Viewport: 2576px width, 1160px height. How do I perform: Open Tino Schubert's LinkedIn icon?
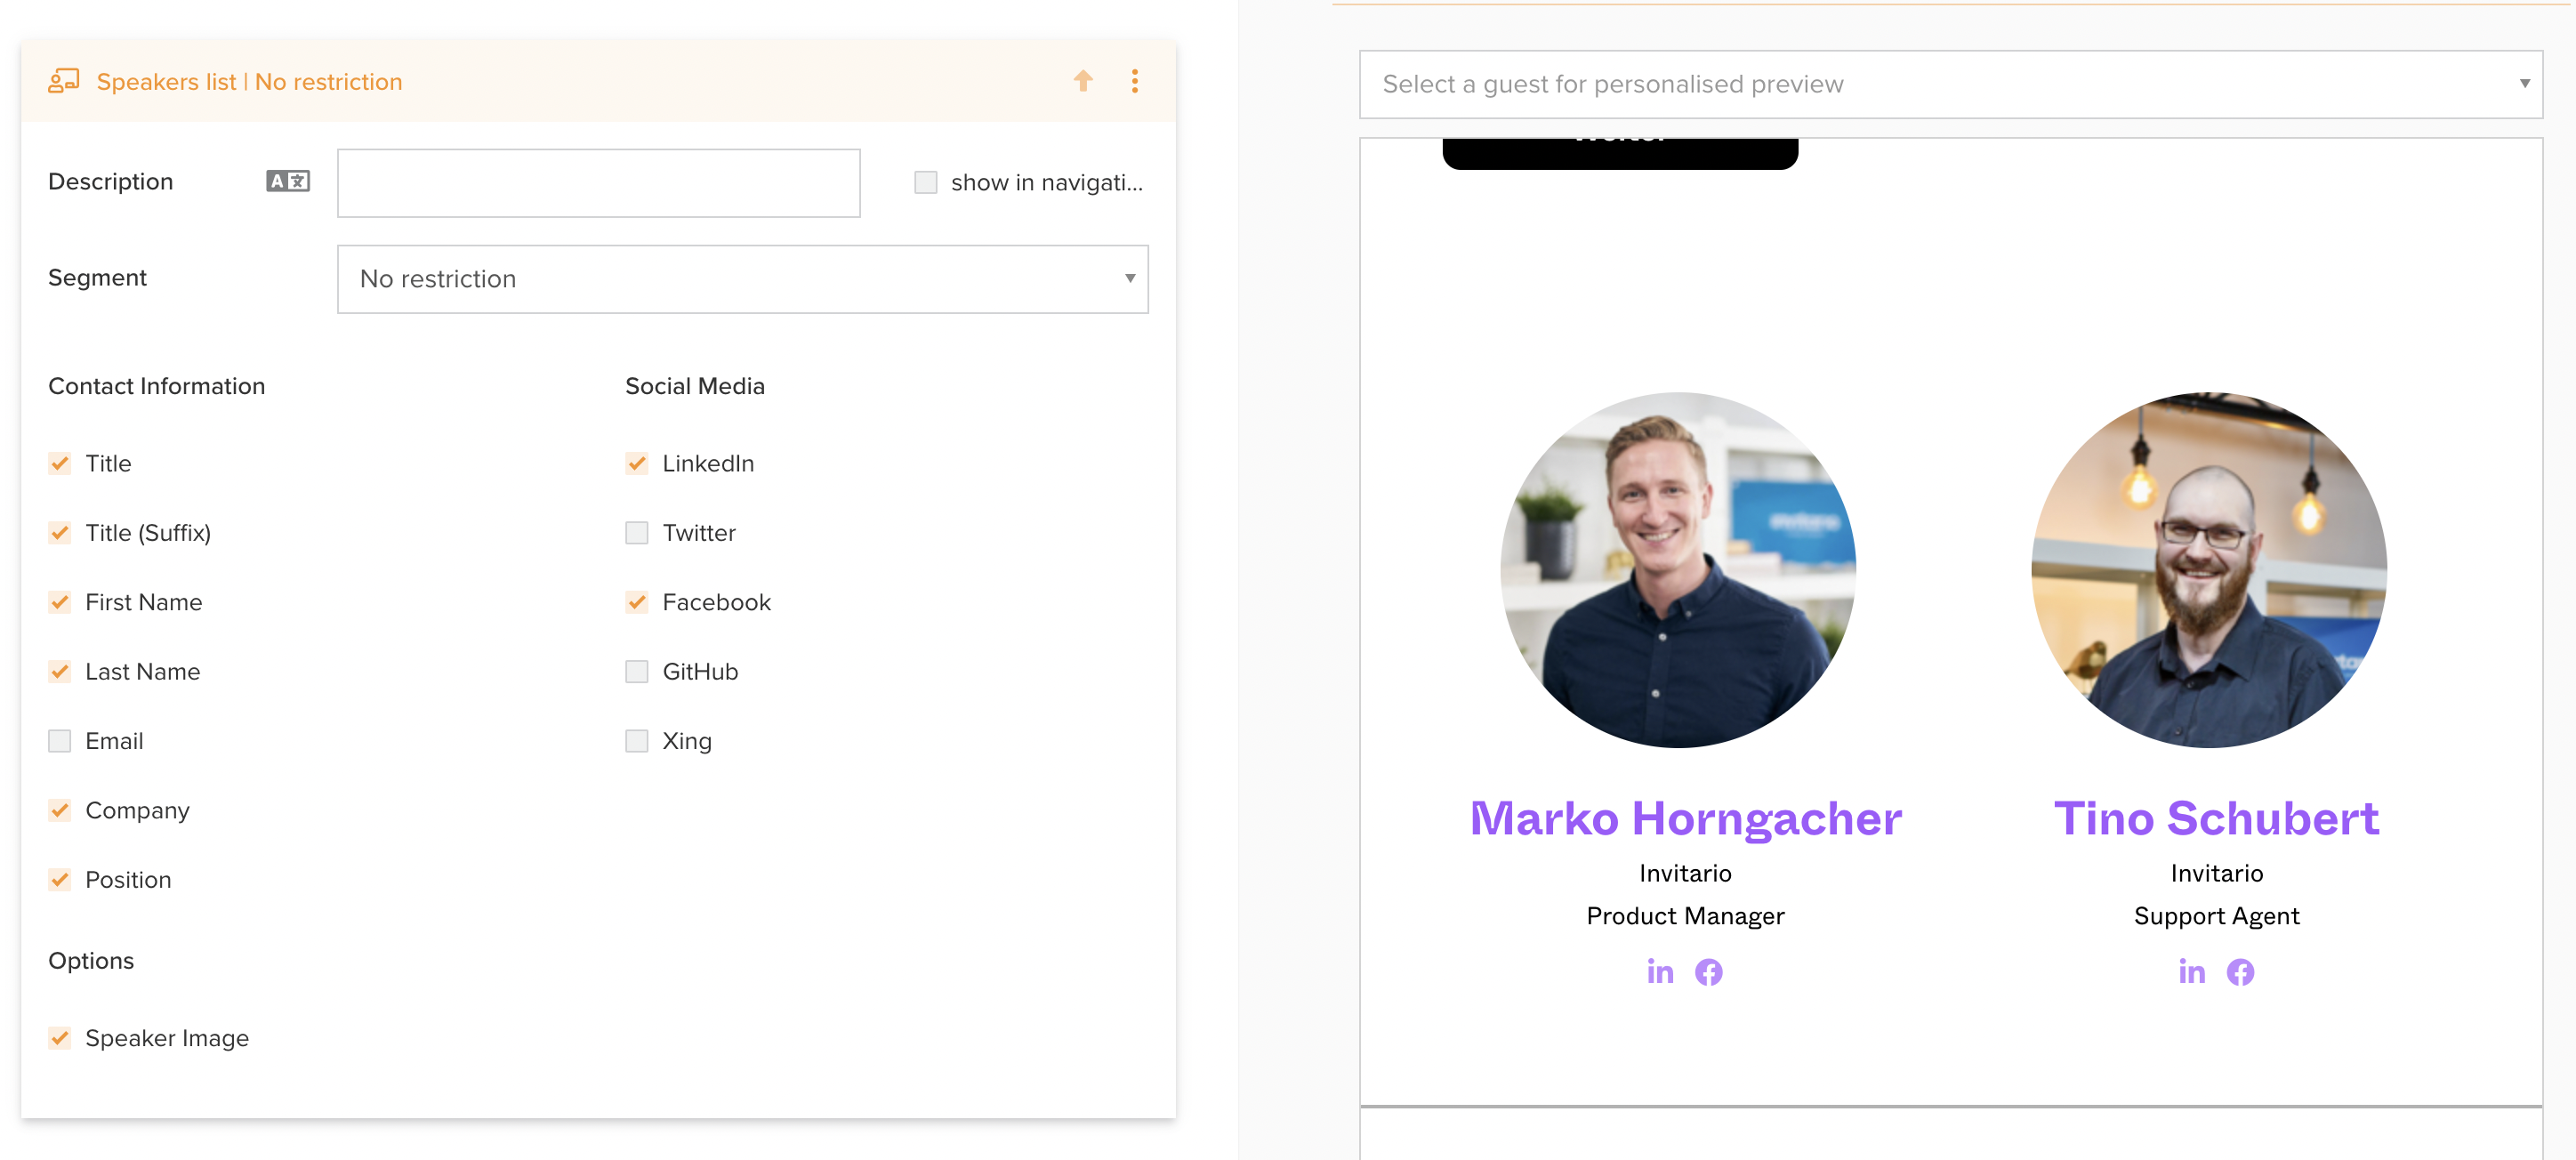coord(2191,972)
